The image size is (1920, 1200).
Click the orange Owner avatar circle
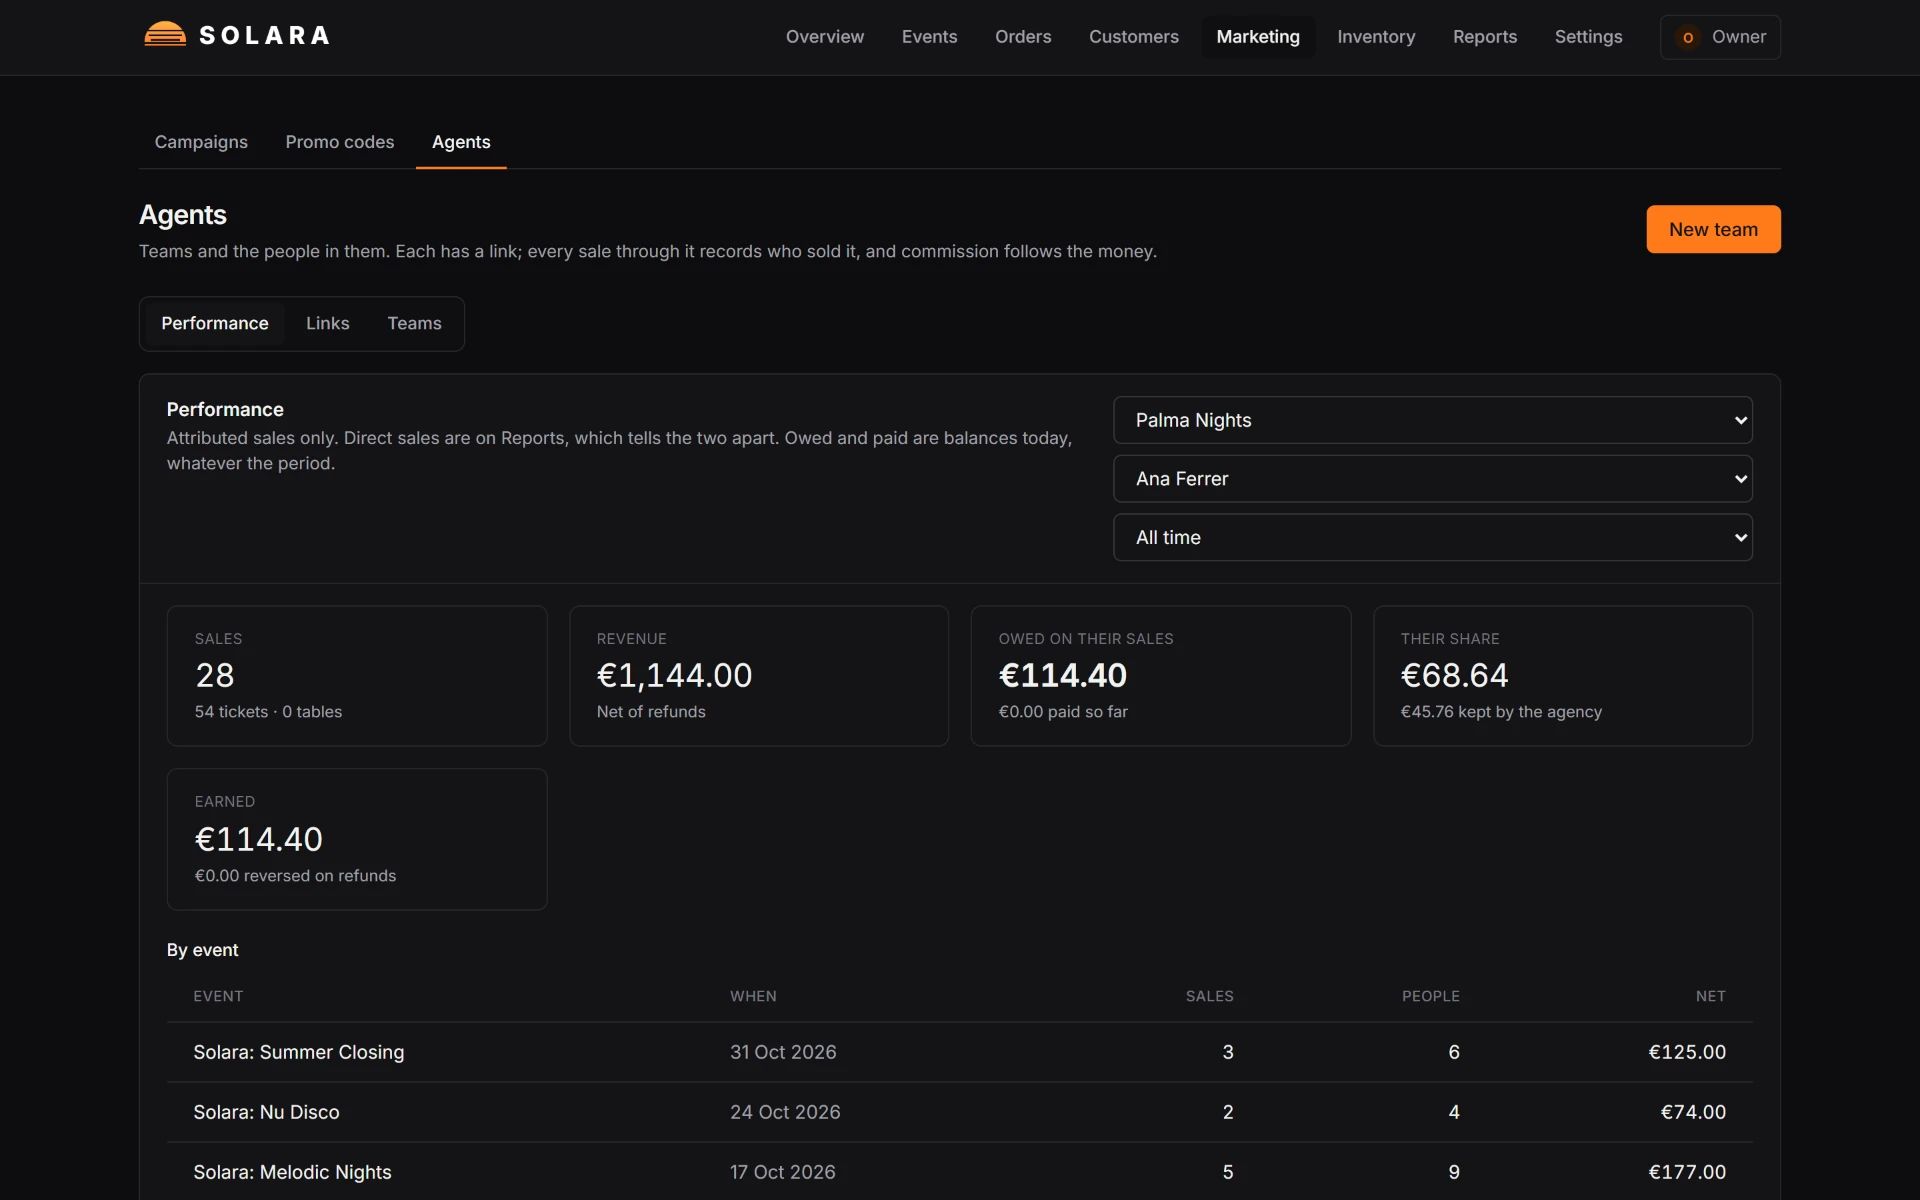1688,37
